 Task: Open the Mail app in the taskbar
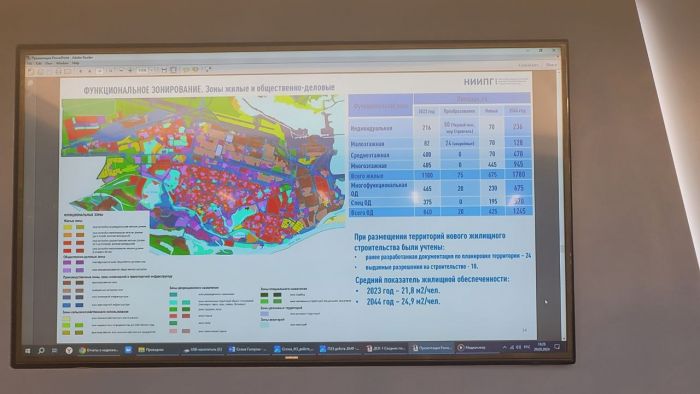128,350
